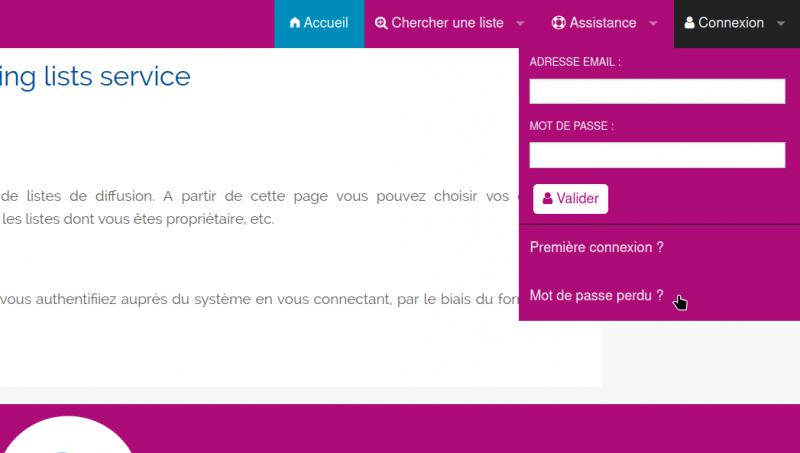
Task: Click the magnifier icon for Chercher une liste
Action: click(381, 23)
